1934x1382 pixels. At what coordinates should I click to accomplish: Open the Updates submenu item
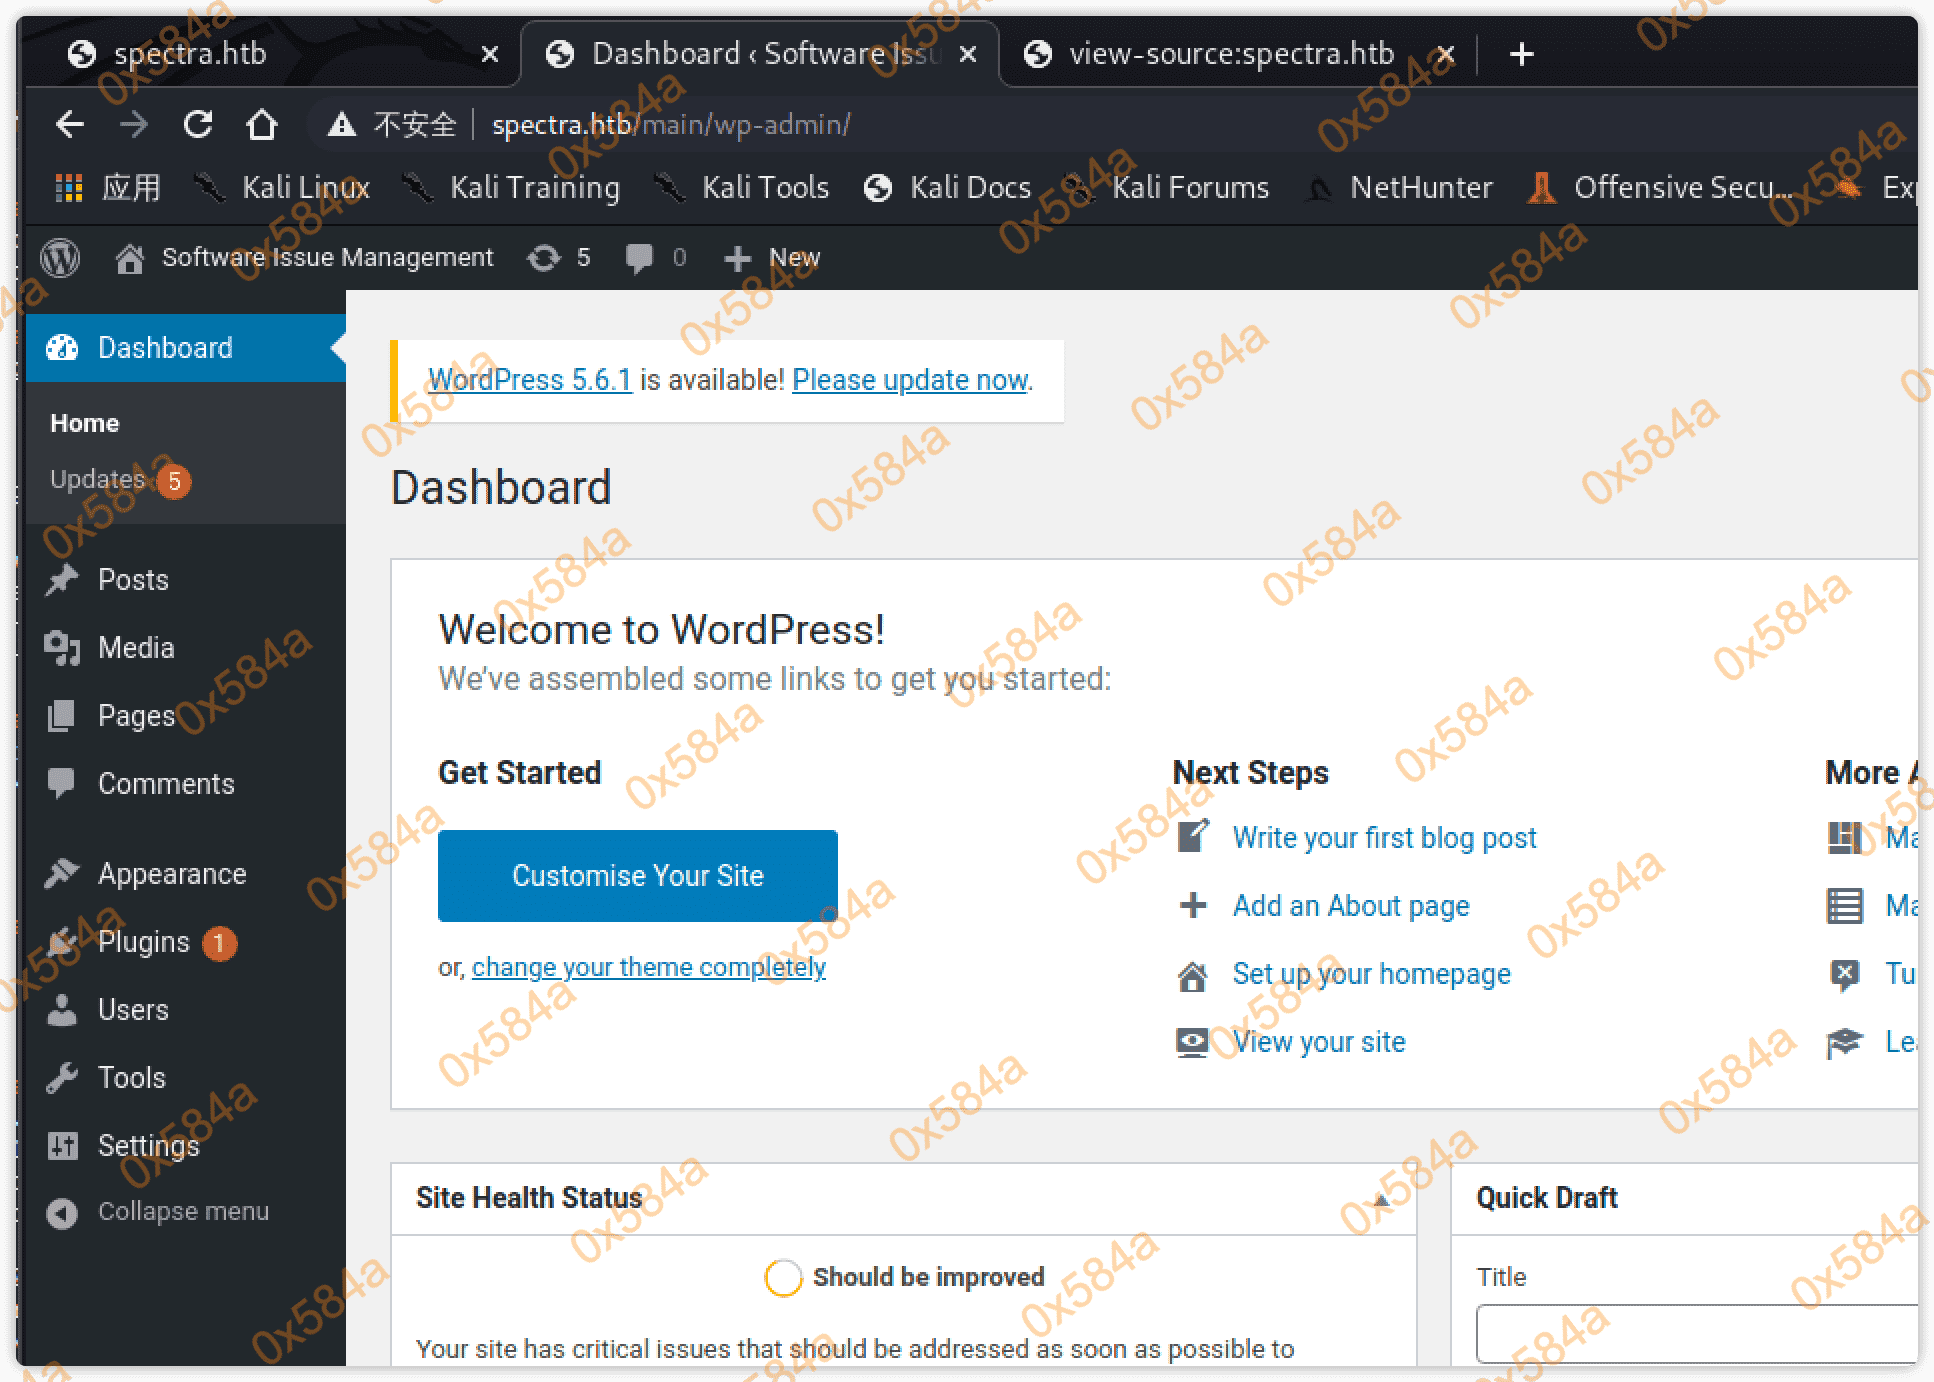pyautogui.click(x=98, y=480)
